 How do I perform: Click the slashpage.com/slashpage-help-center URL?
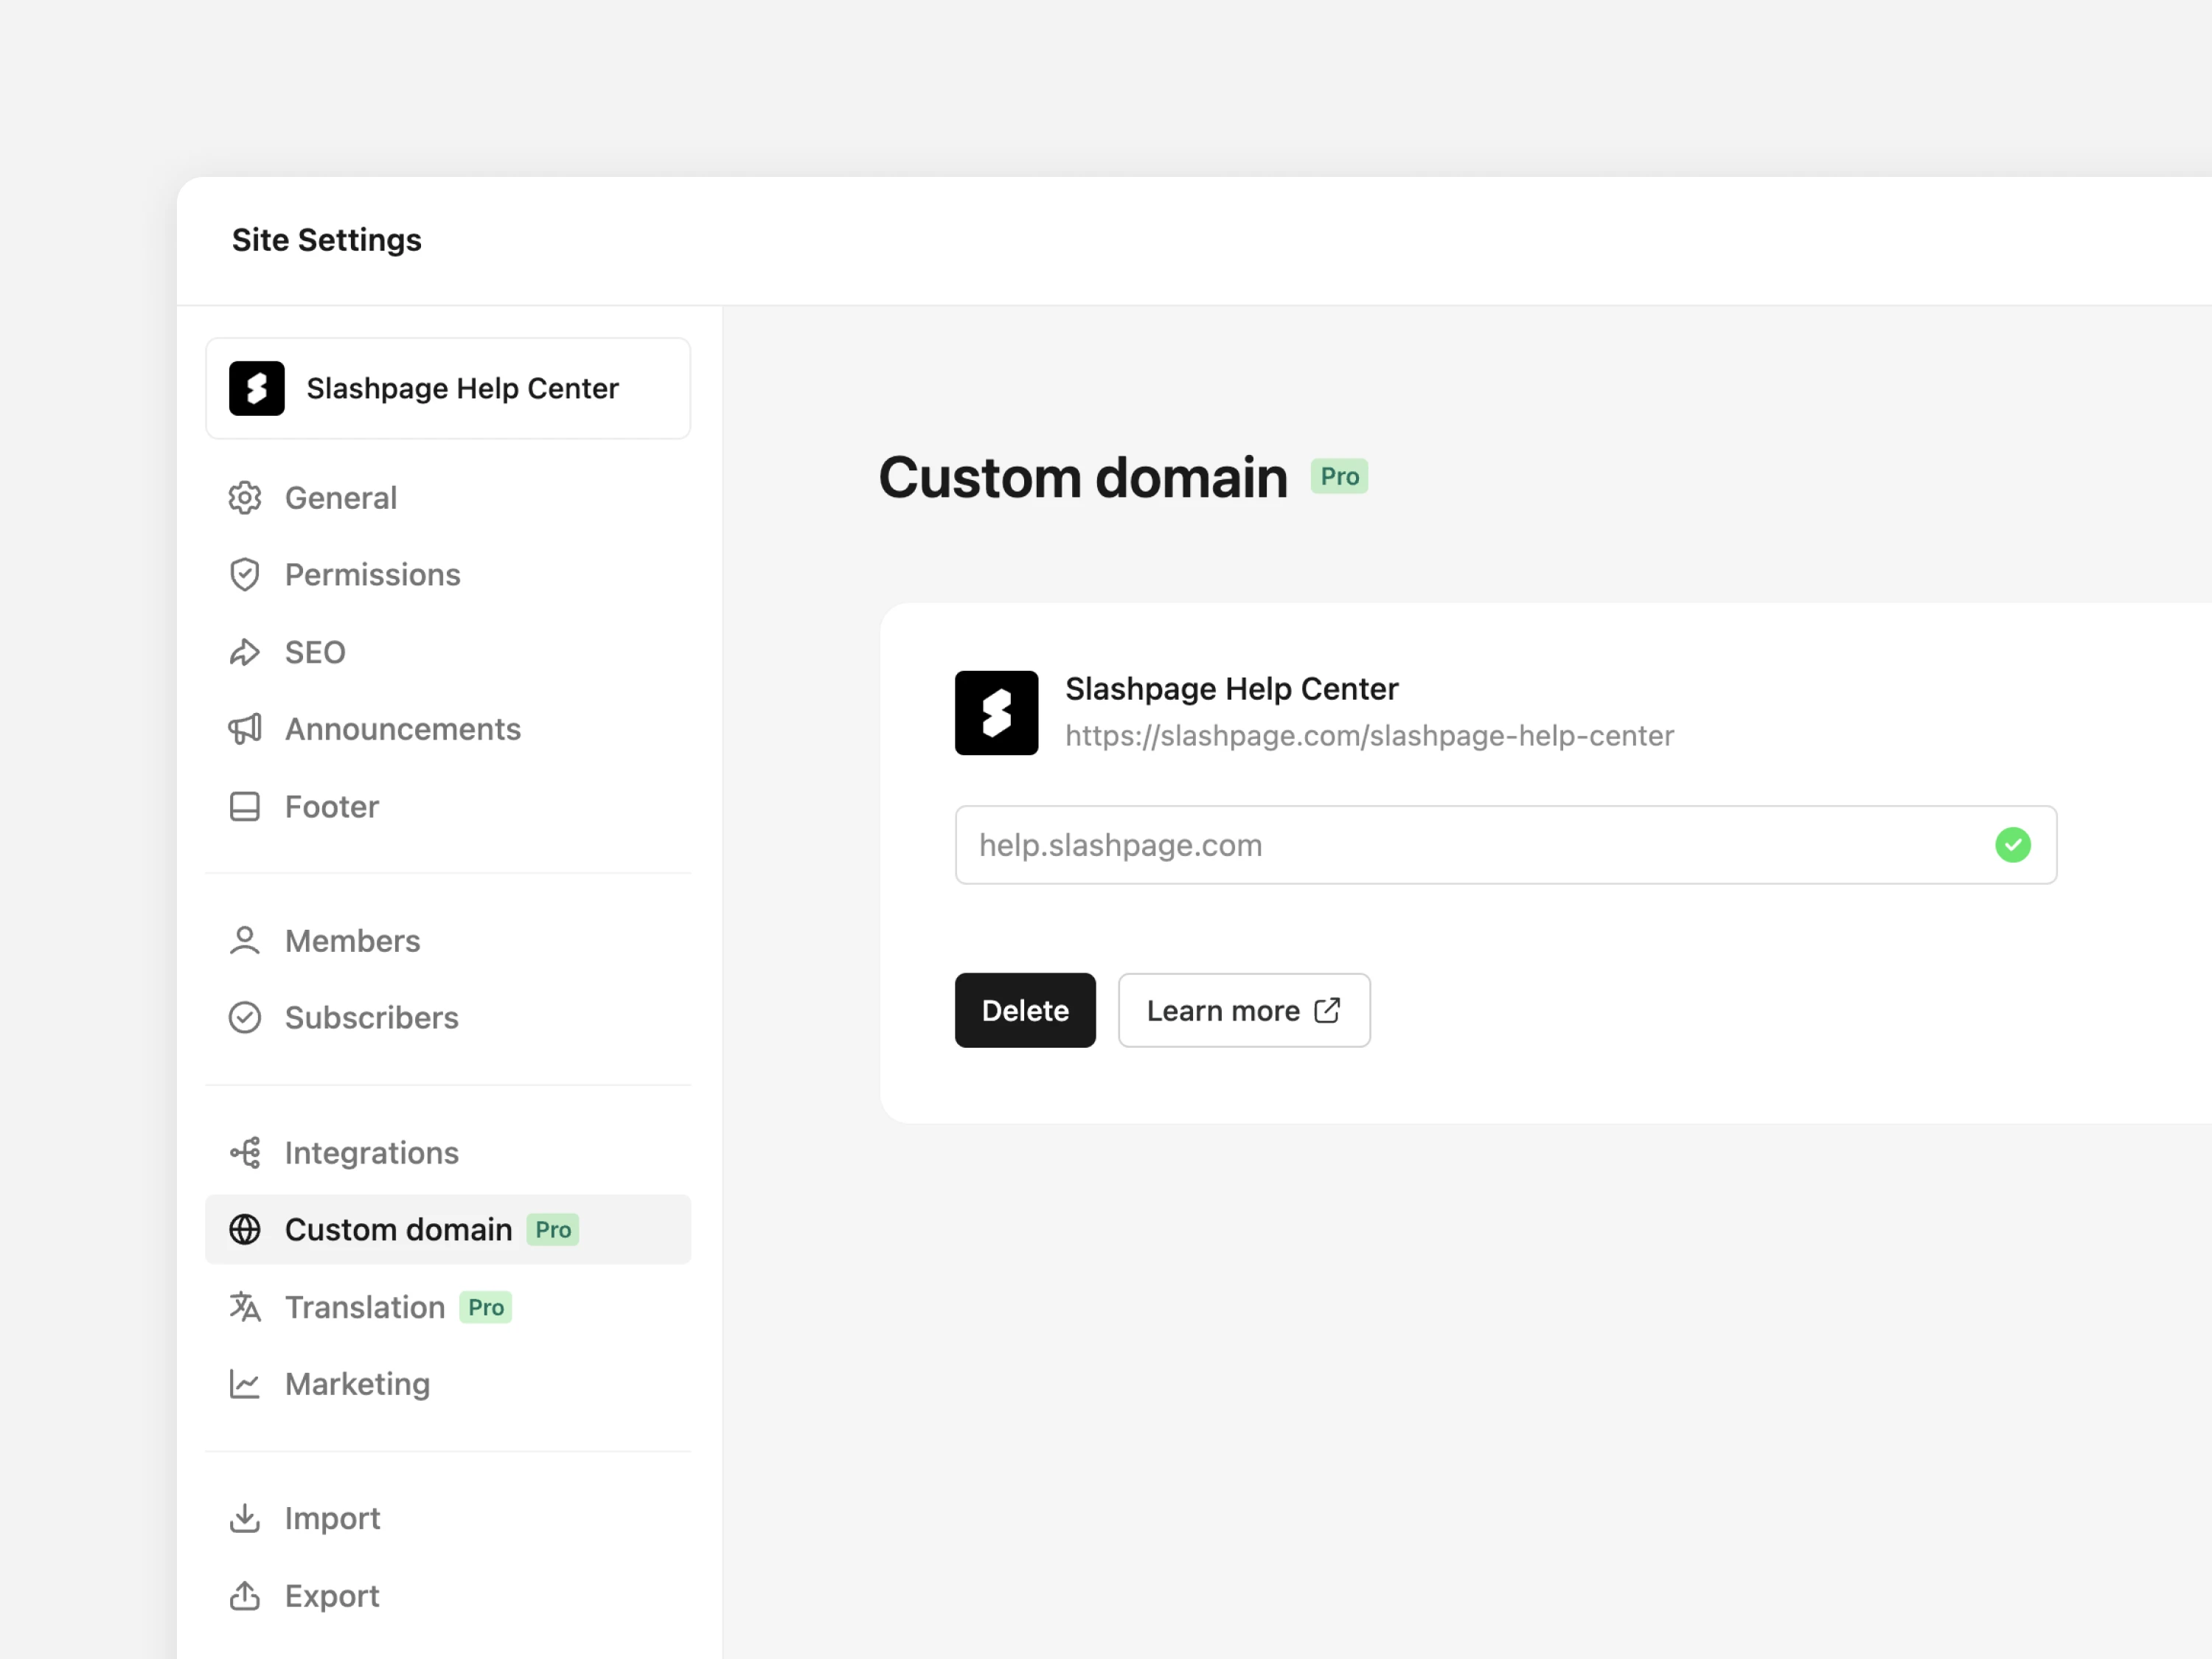click(x=1369, y=736)
